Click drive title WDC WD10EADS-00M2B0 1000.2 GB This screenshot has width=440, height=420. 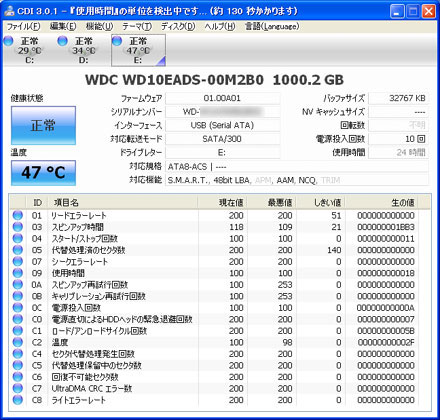coord(214,80)
